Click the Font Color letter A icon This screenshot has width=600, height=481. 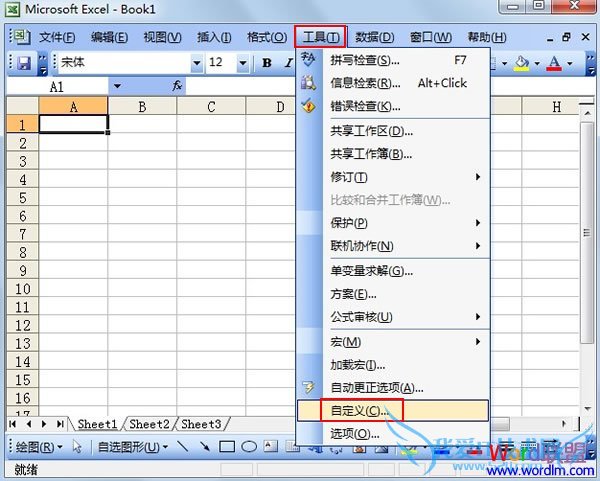tap(554, 63)
